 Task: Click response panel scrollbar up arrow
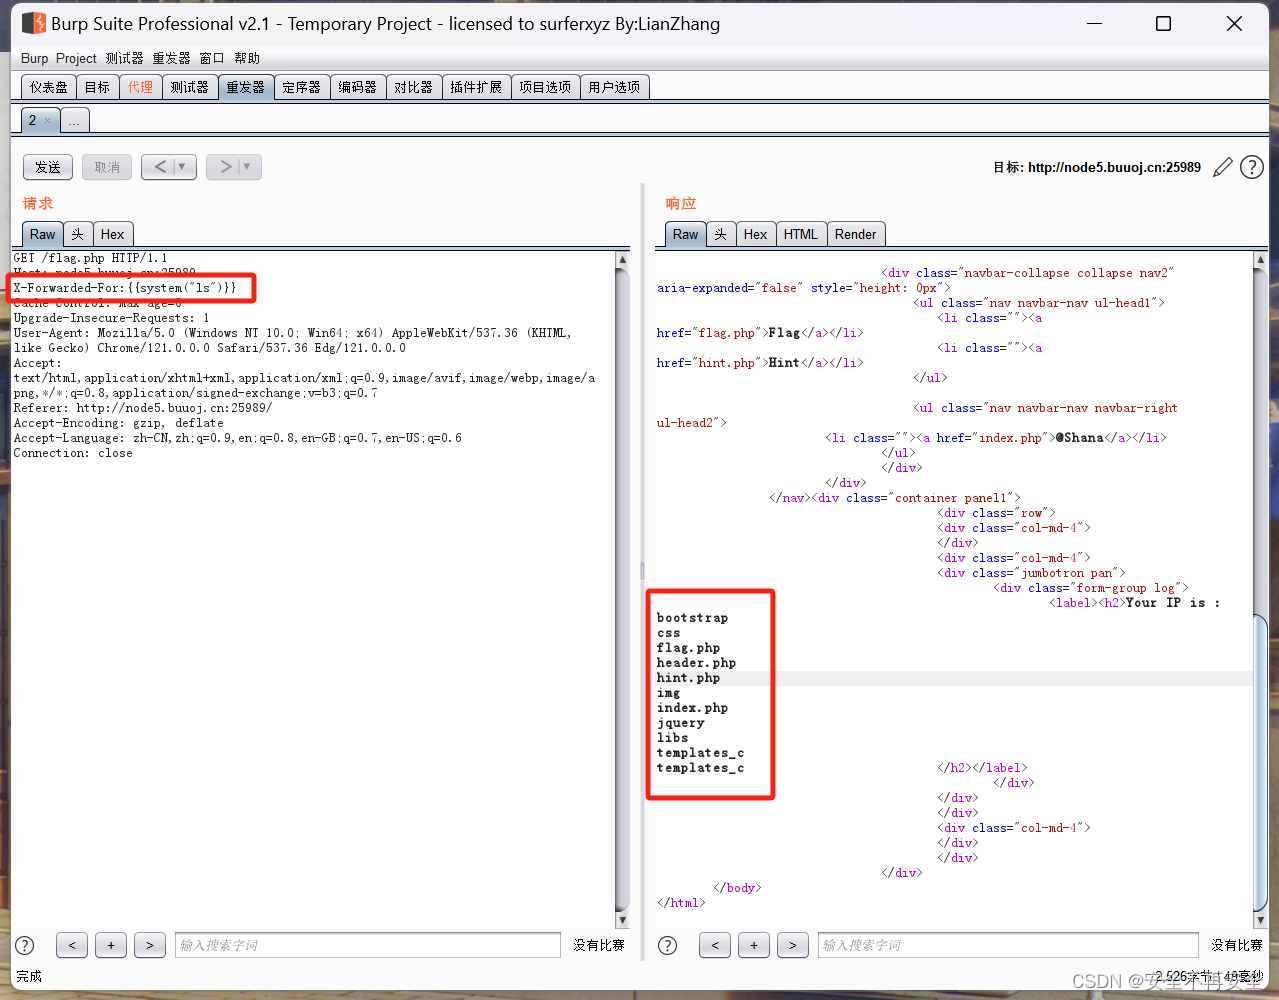[x=1260, y=260]
